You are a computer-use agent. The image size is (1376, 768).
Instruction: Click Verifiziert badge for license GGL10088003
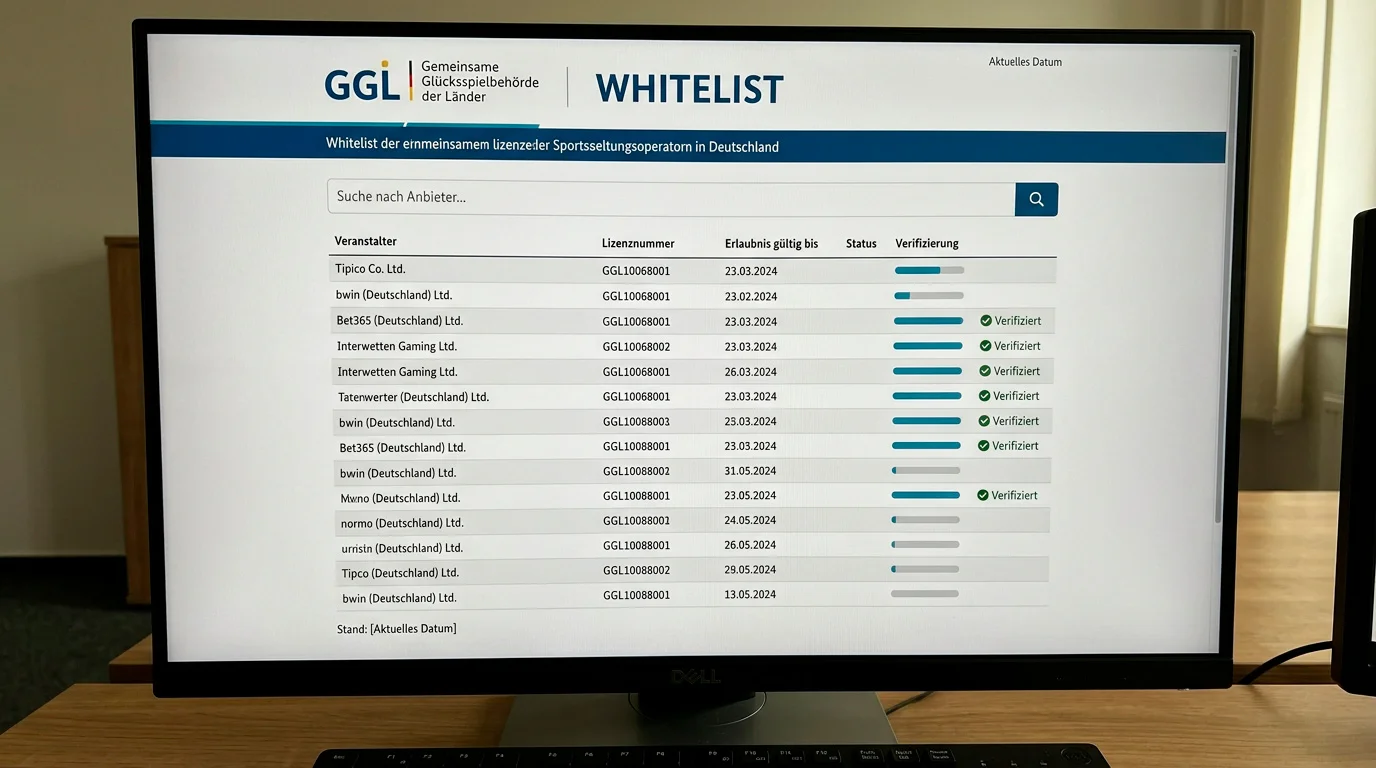[1009, 421]
